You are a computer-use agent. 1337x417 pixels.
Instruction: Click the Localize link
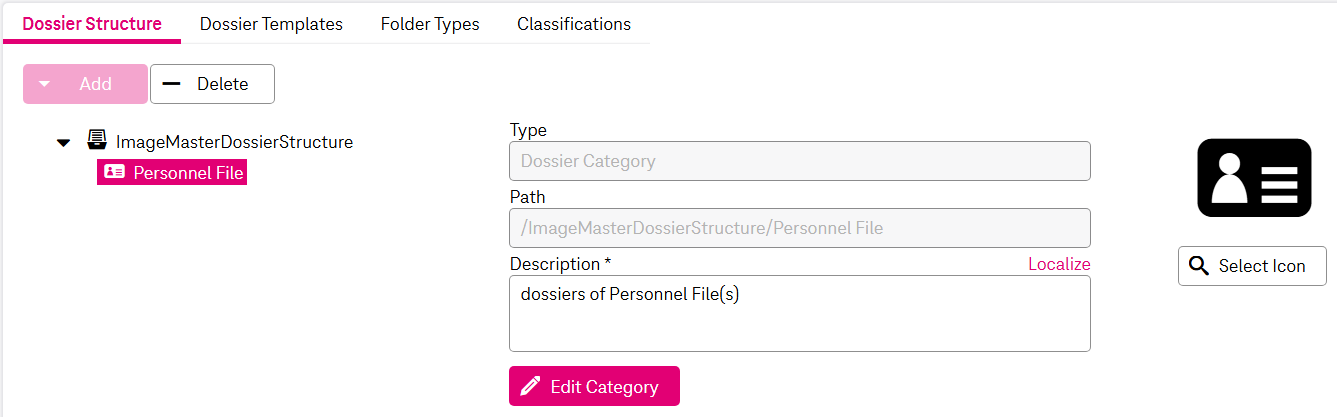click(1059, 264)
